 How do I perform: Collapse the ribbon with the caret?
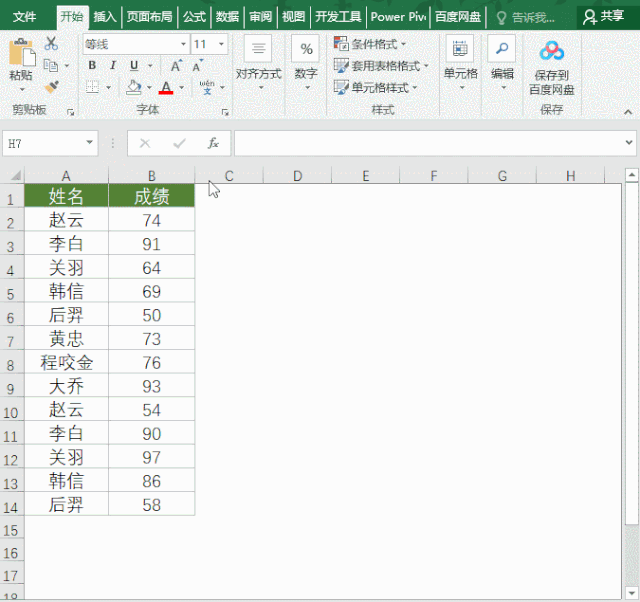pos(628,112)
